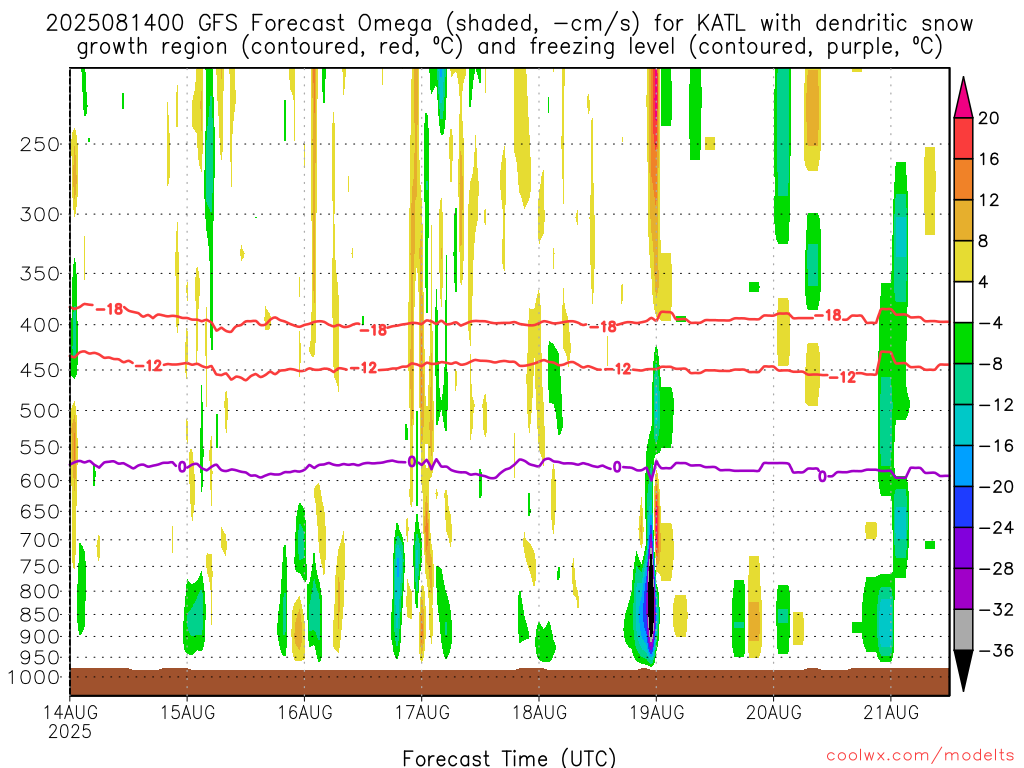Screen dimensions: 1024x768
Task: Click the red -18 contour label nearest 14AUG
Action: click(109, 309)
